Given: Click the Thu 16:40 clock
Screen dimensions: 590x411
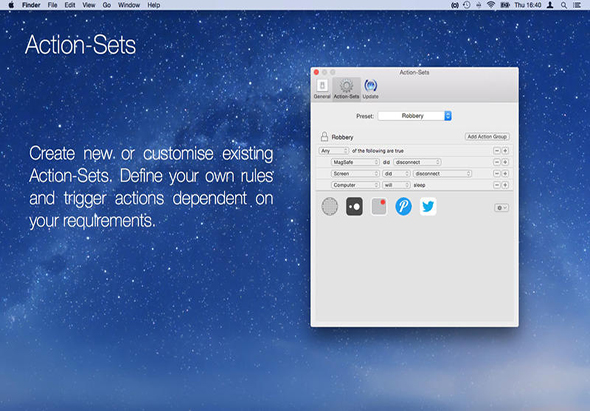Looking at the screenshot, I should 528,5.
